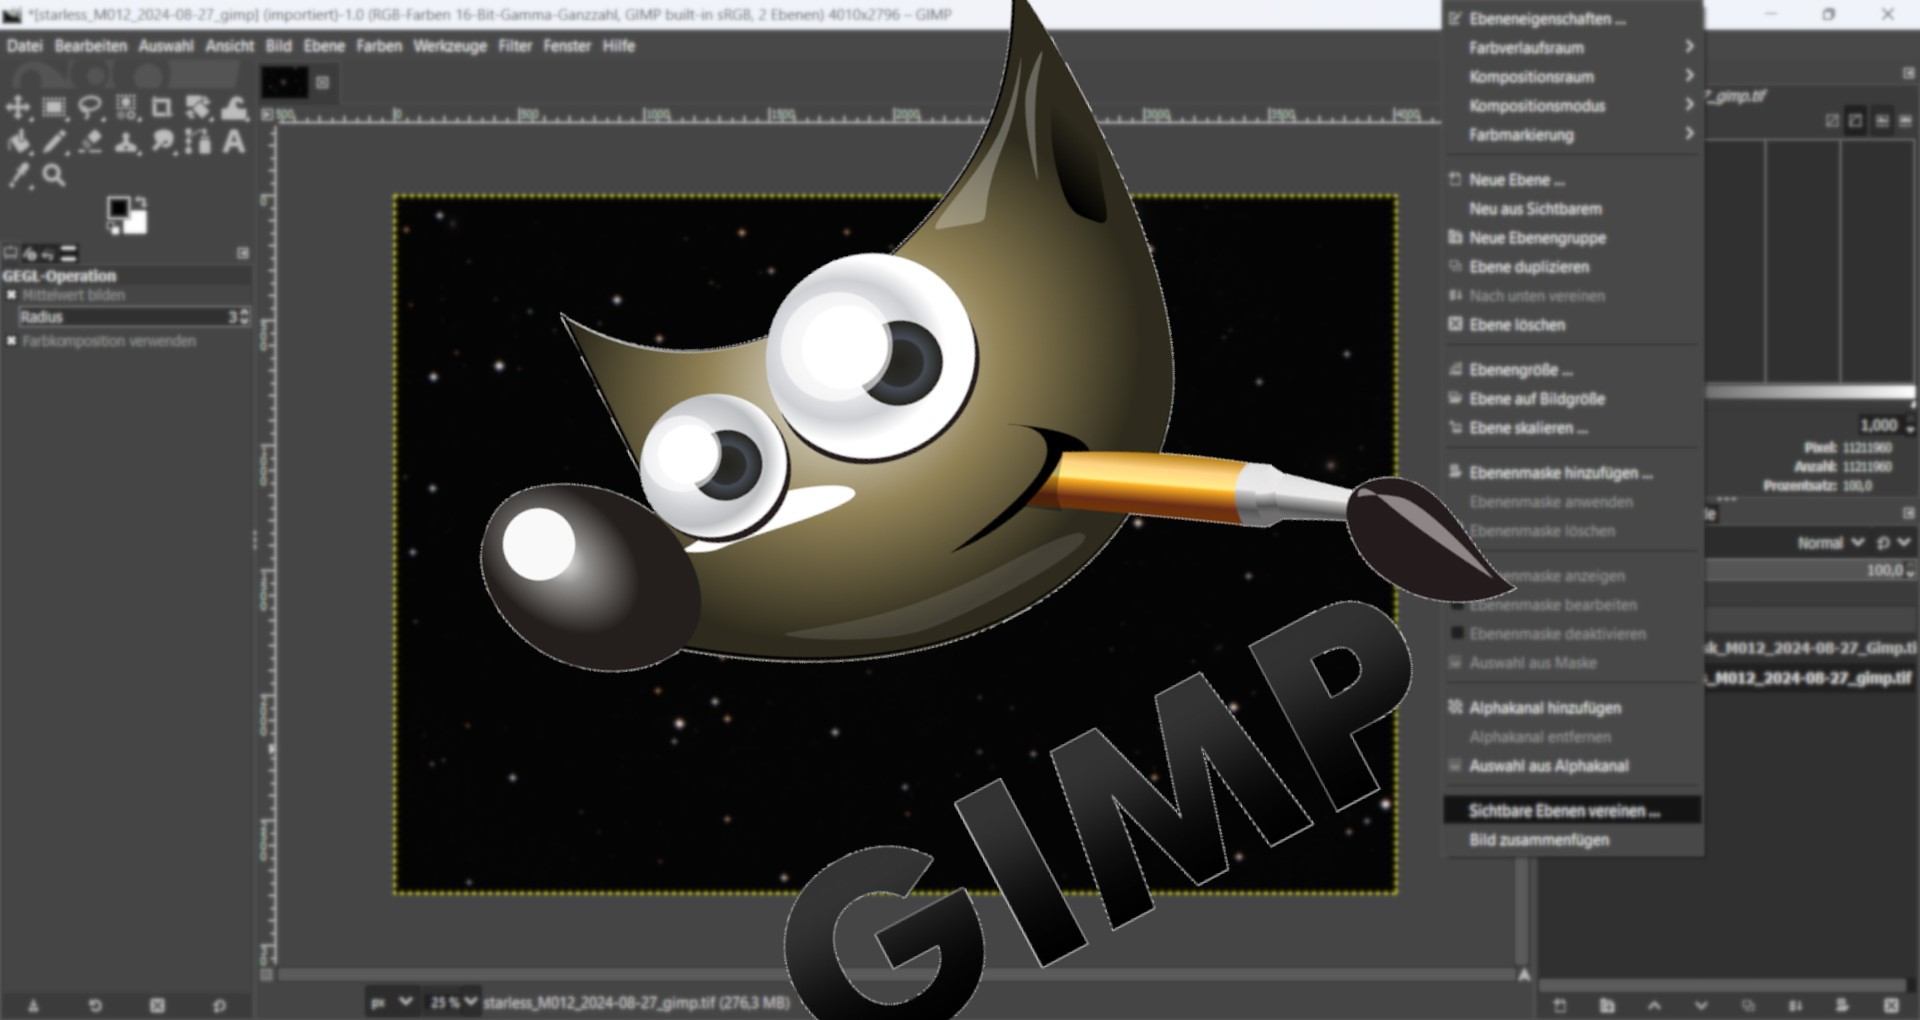Swap foreground and background colors
This screenshot has width=1920, height=1020.
(x=141, y=203)
